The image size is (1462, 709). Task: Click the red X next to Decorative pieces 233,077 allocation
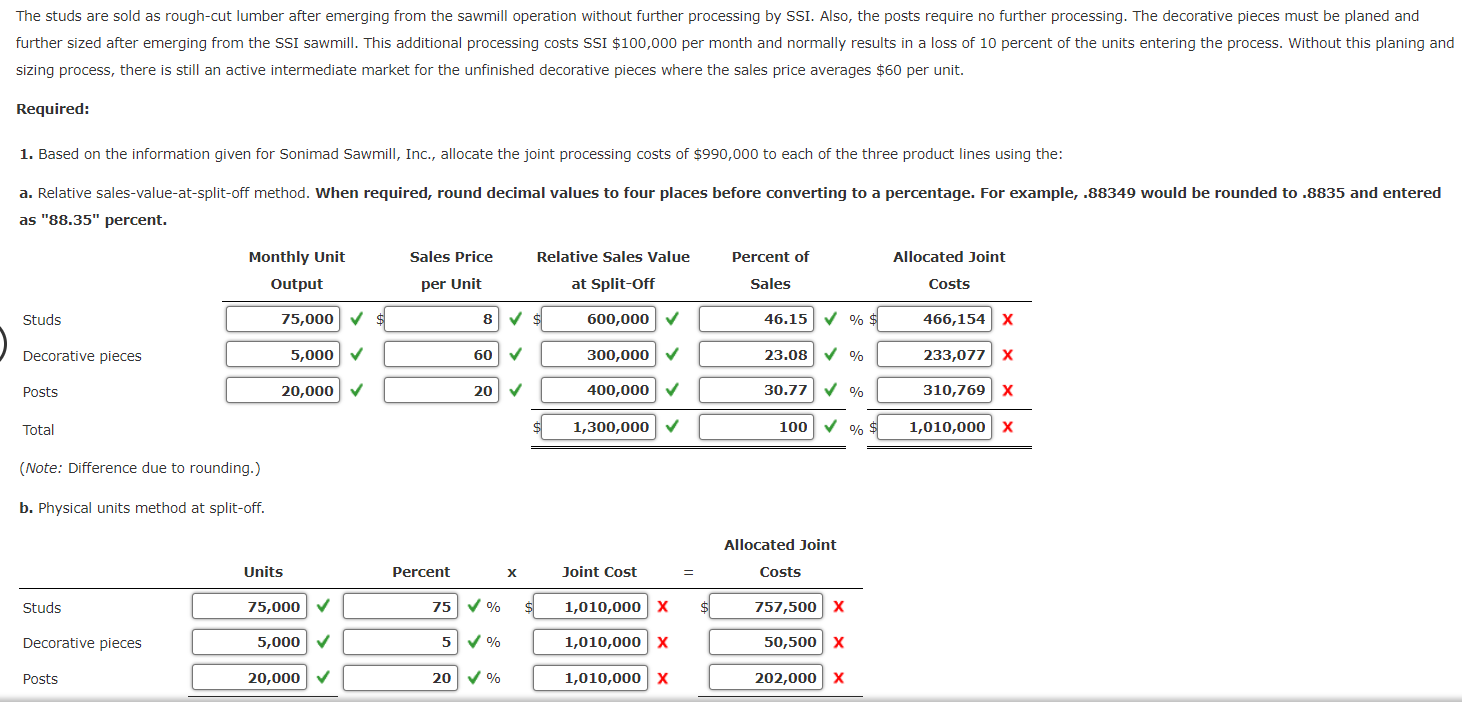(1007, 355)
